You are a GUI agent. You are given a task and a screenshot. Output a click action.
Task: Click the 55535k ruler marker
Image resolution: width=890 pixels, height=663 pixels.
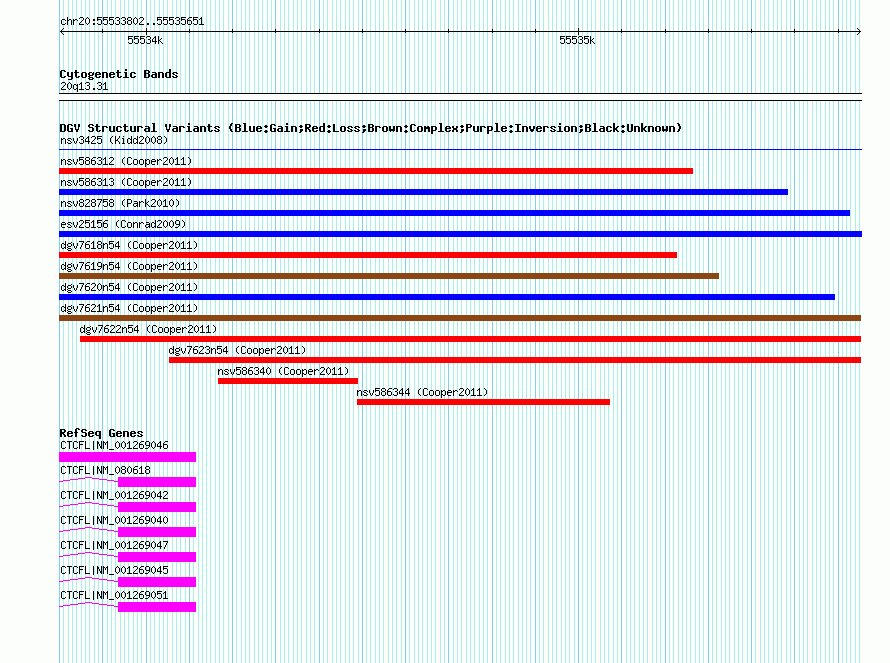coord(577,40)
